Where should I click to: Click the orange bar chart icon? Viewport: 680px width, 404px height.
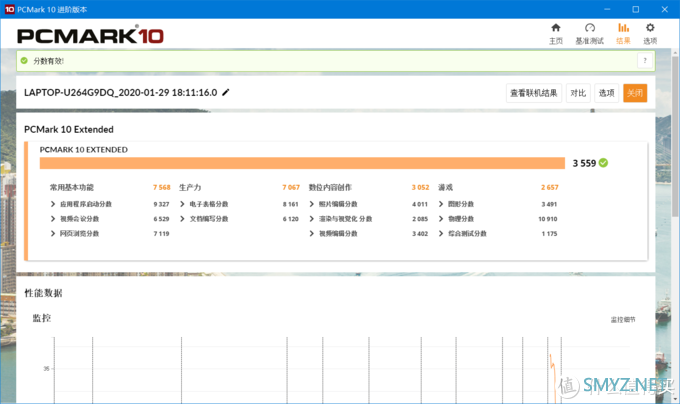pyautogui.click(x=623, y=28)
